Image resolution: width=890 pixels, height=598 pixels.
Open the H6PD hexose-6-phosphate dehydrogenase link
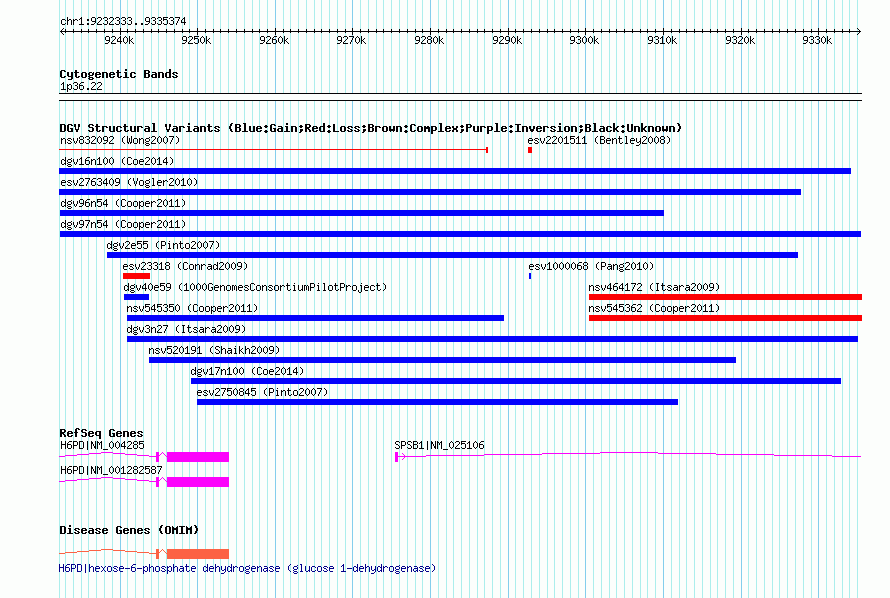coord(247,568)
